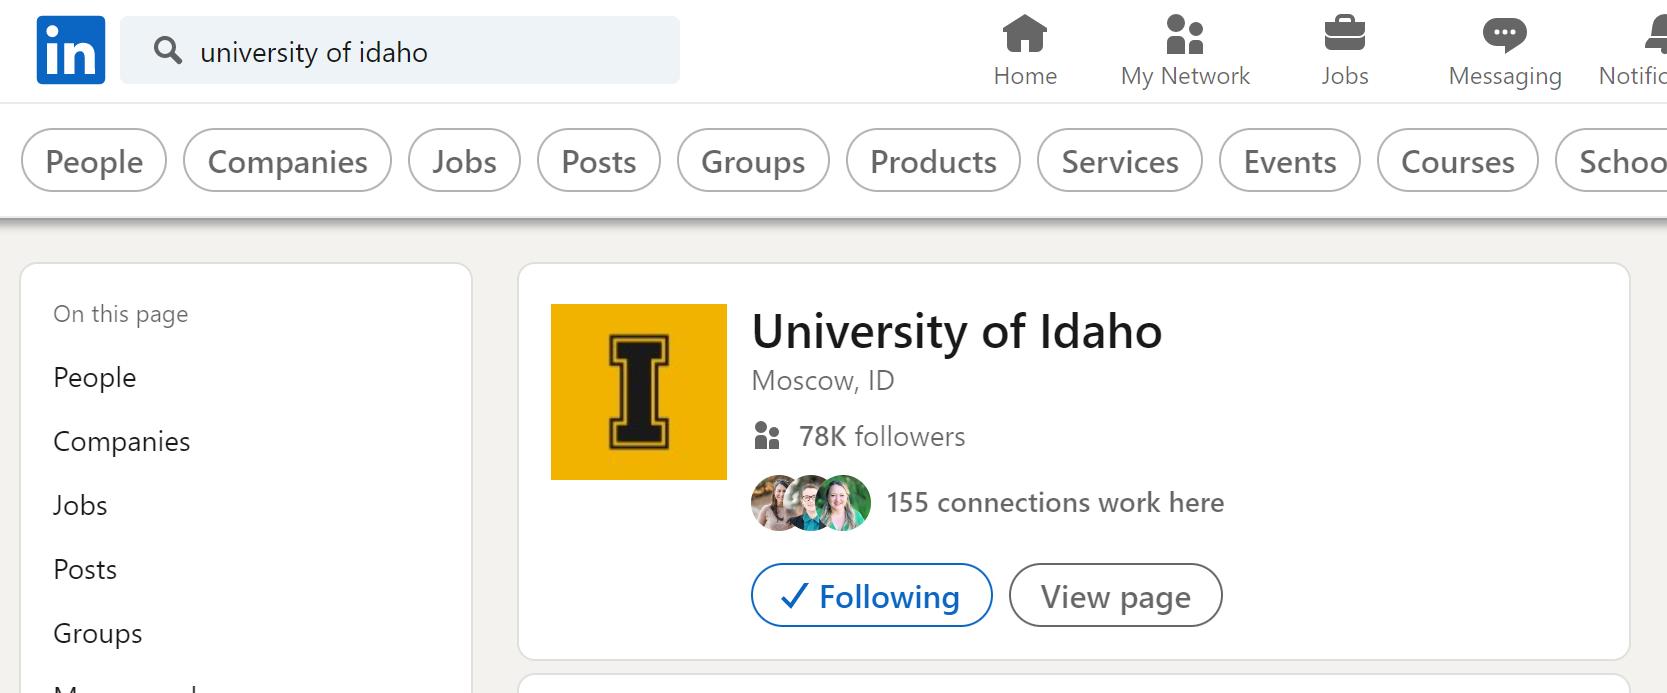The height and width of the screenshot is (693, 1667).
Task: Open Jobs briefcase icon
Action: coord(1344,34)
